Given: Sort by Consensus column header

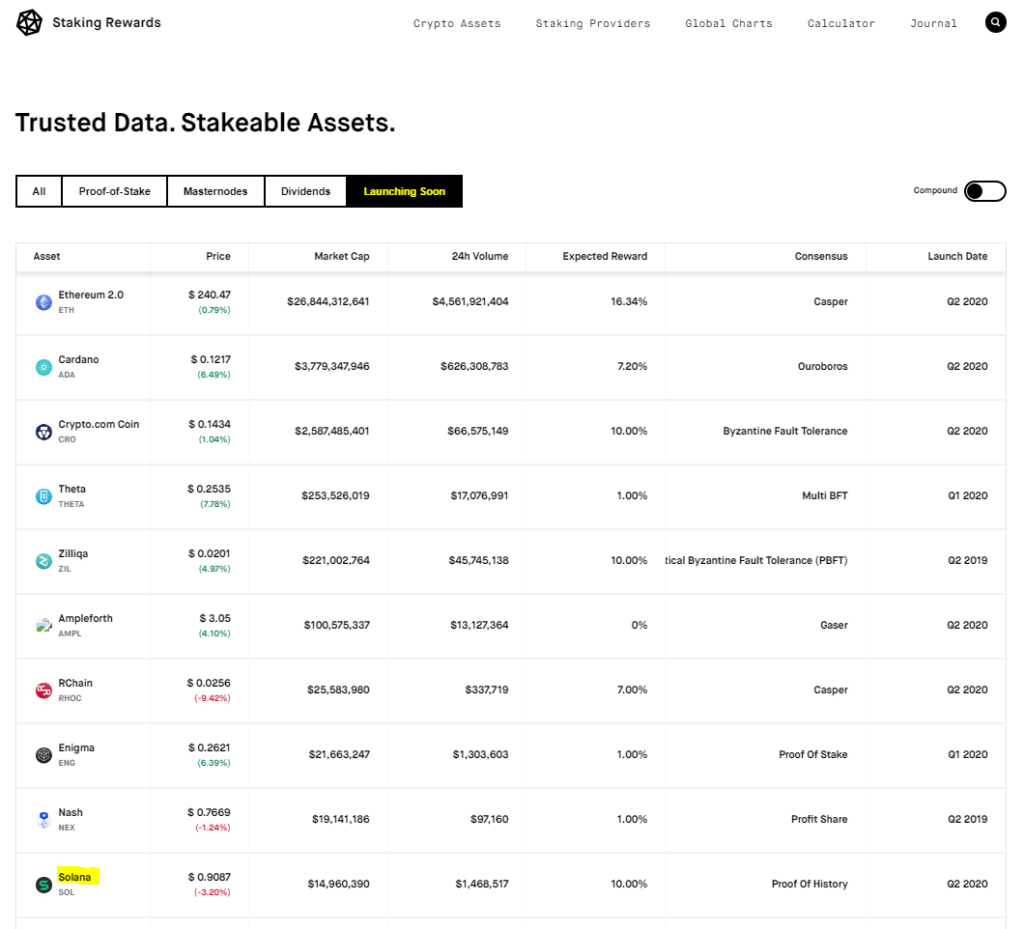Looking at the screenshot, I should [x=821, y=257].
